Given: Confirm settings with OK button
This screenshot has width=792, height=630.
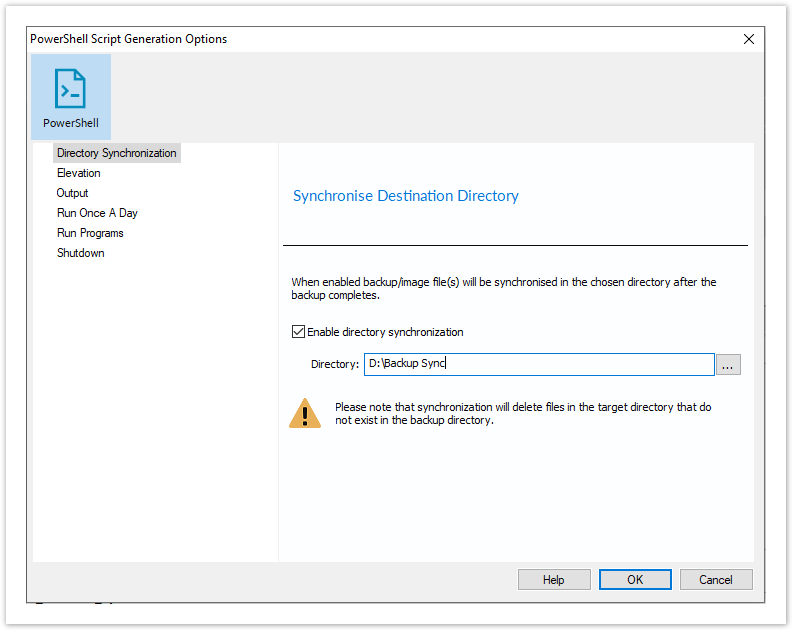Looking at the screenshot, I should pyautogui.click(x=635, y=579).
